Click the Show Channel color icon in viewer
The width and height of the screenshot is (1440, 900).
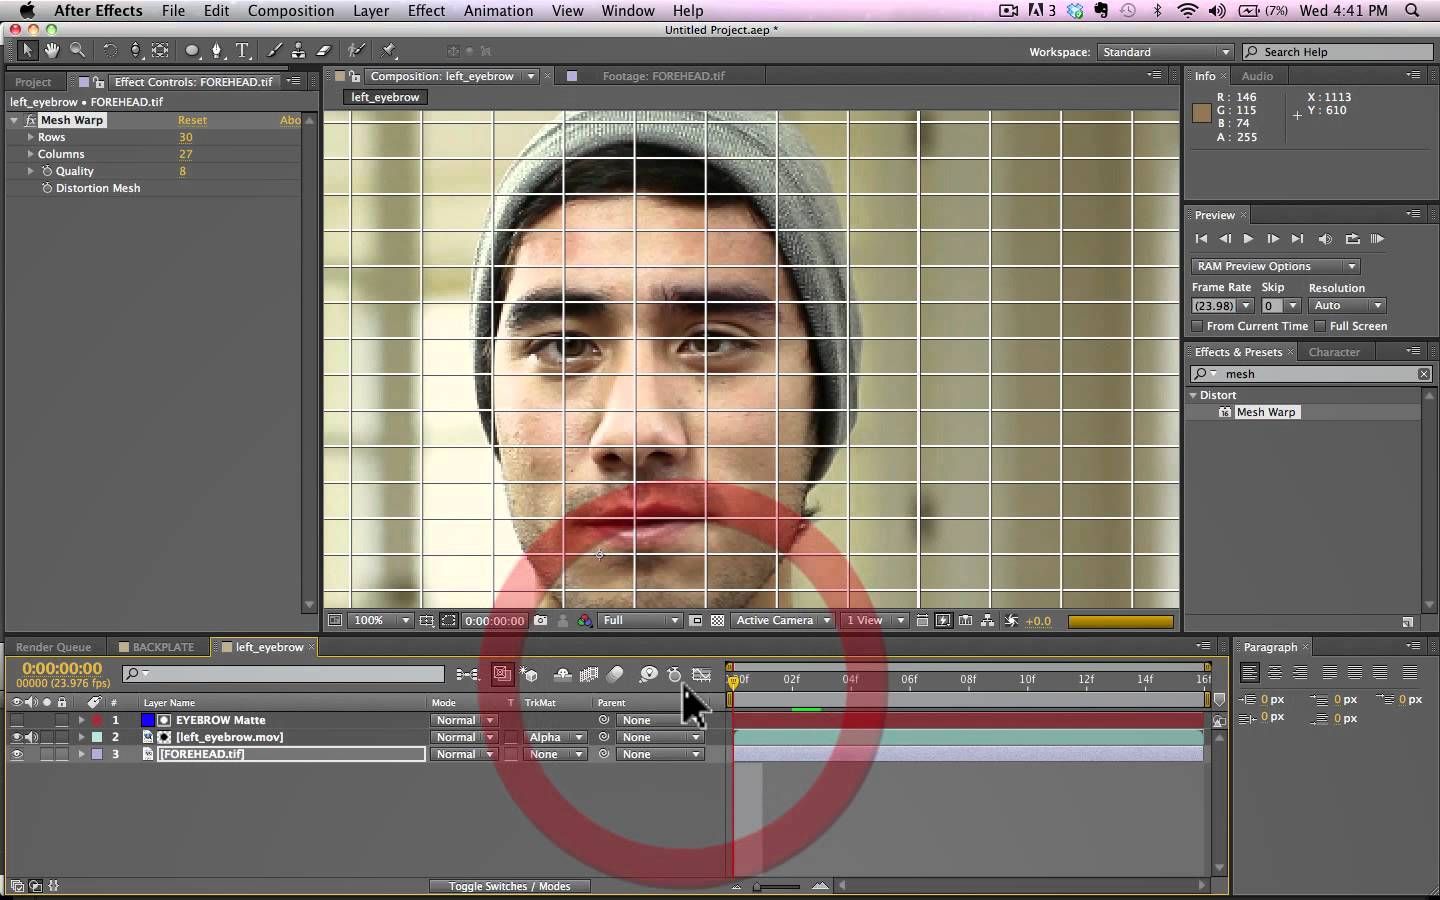point(585,621)
